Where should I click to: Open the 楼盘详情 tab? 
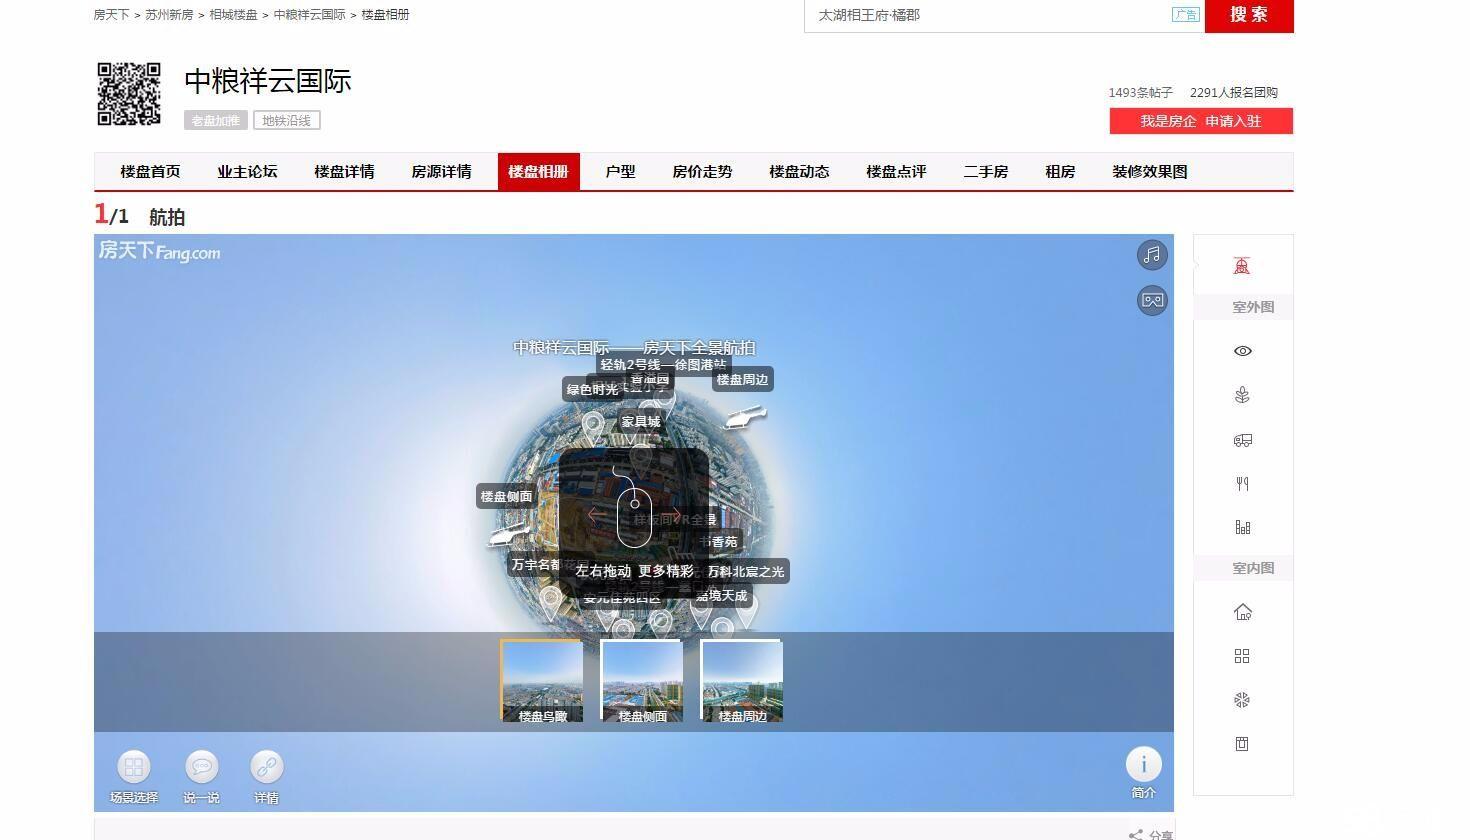344,171
